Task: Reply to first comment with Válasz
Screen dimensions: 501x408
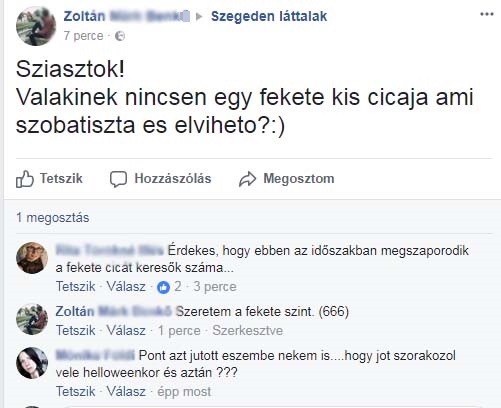Action: tap(126, 287)
